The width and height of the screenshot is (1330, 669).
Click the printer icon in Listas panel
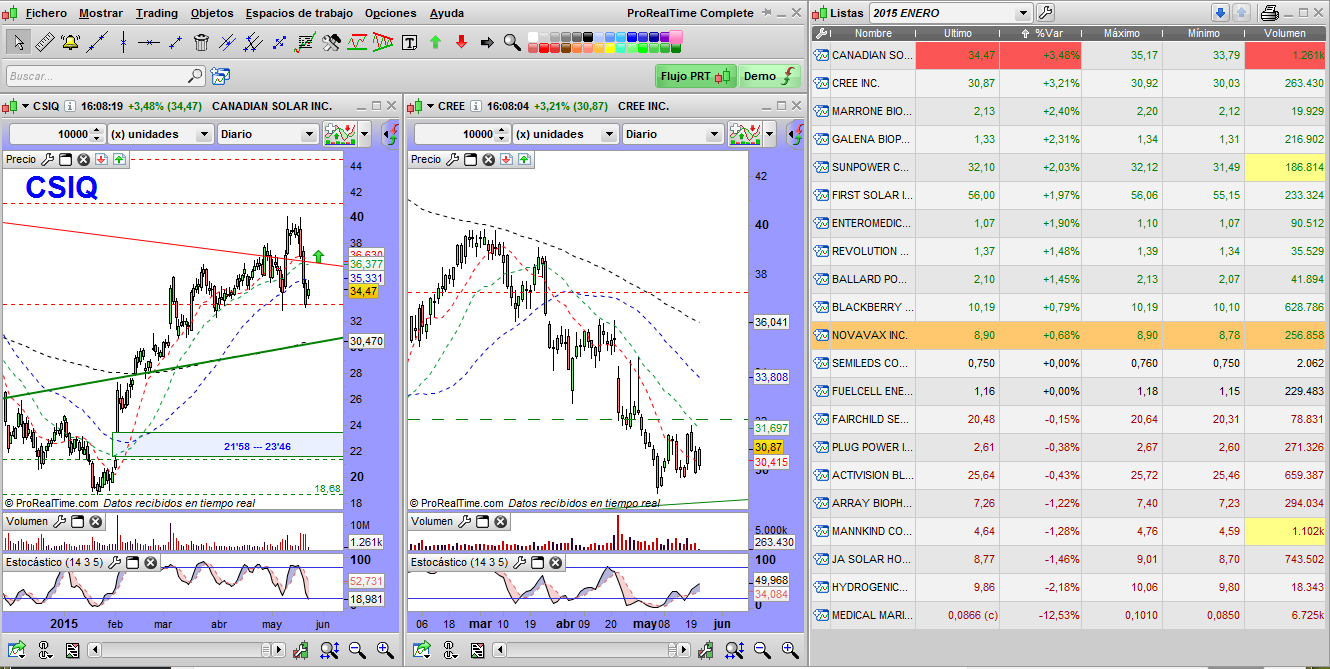[x=1270, y=13]
